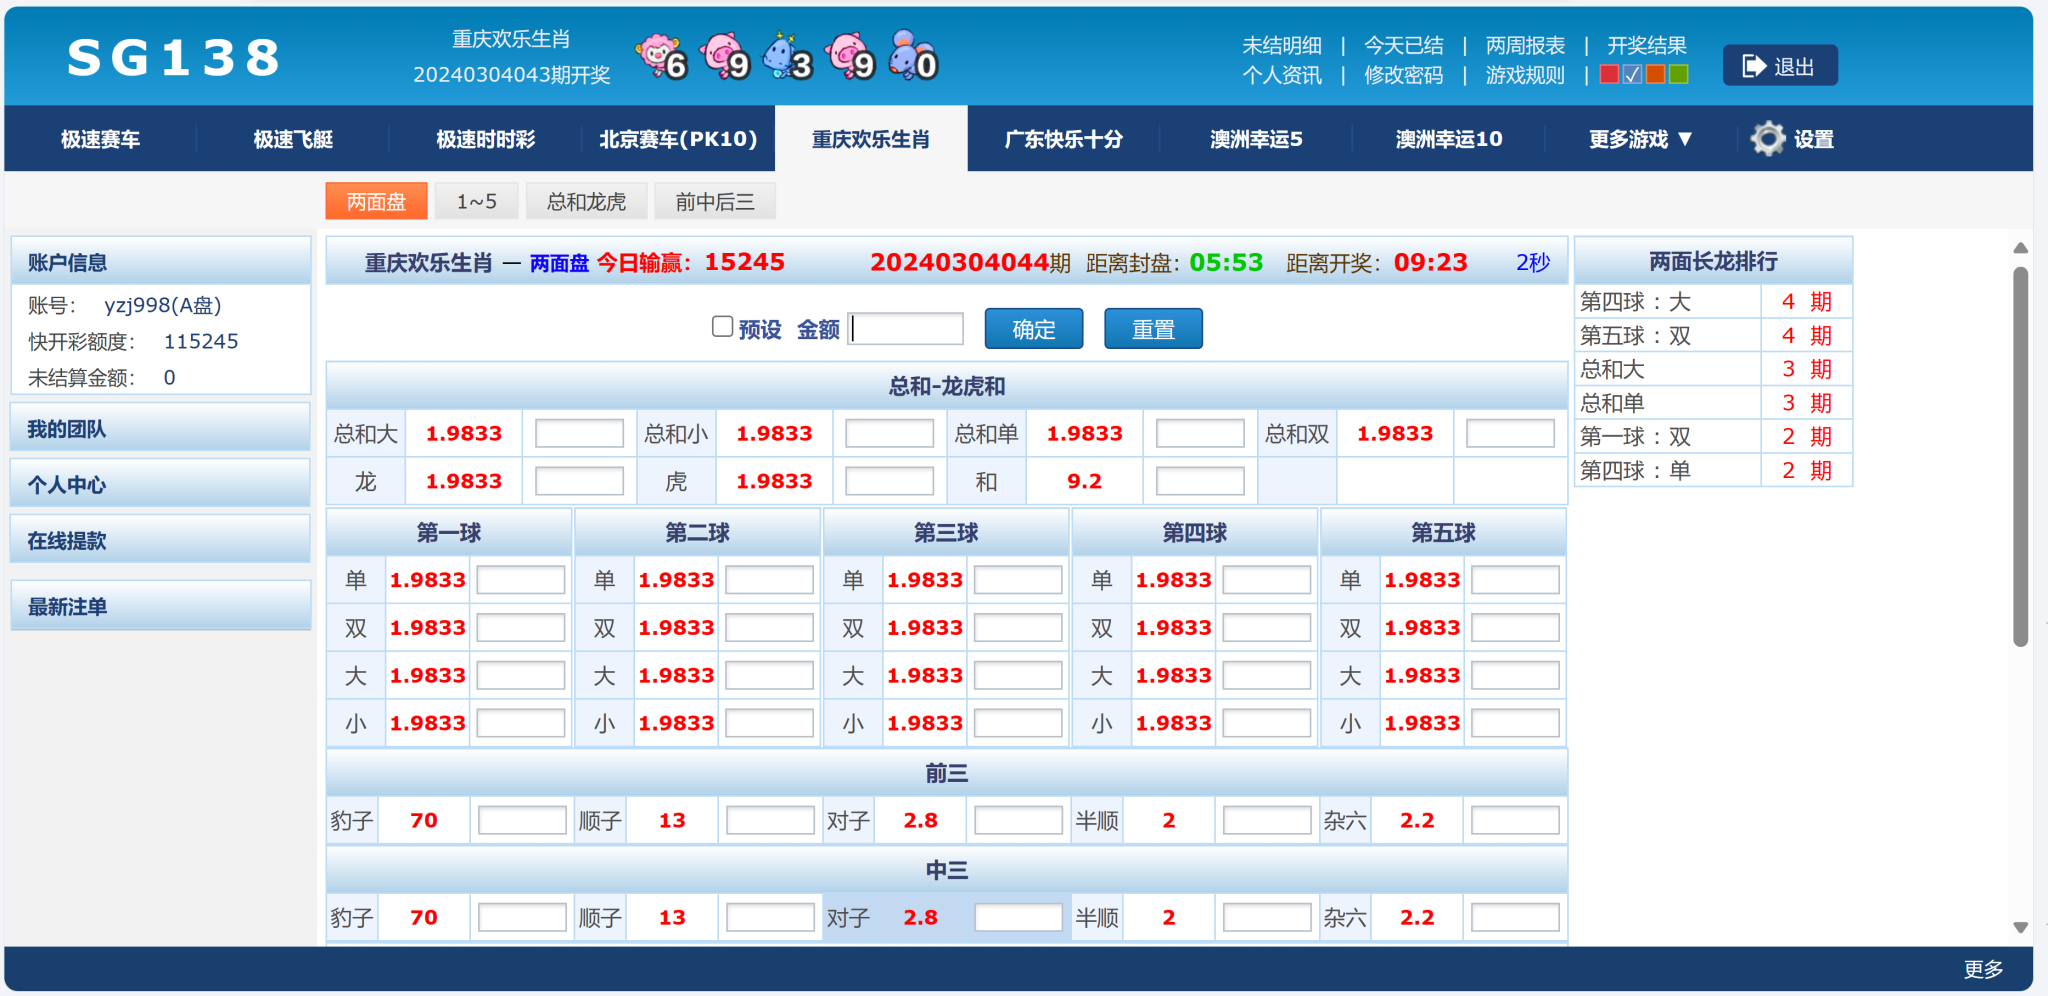Click the 重置 reset button
Screen dimensions: 2048x996
[1152, 329]
